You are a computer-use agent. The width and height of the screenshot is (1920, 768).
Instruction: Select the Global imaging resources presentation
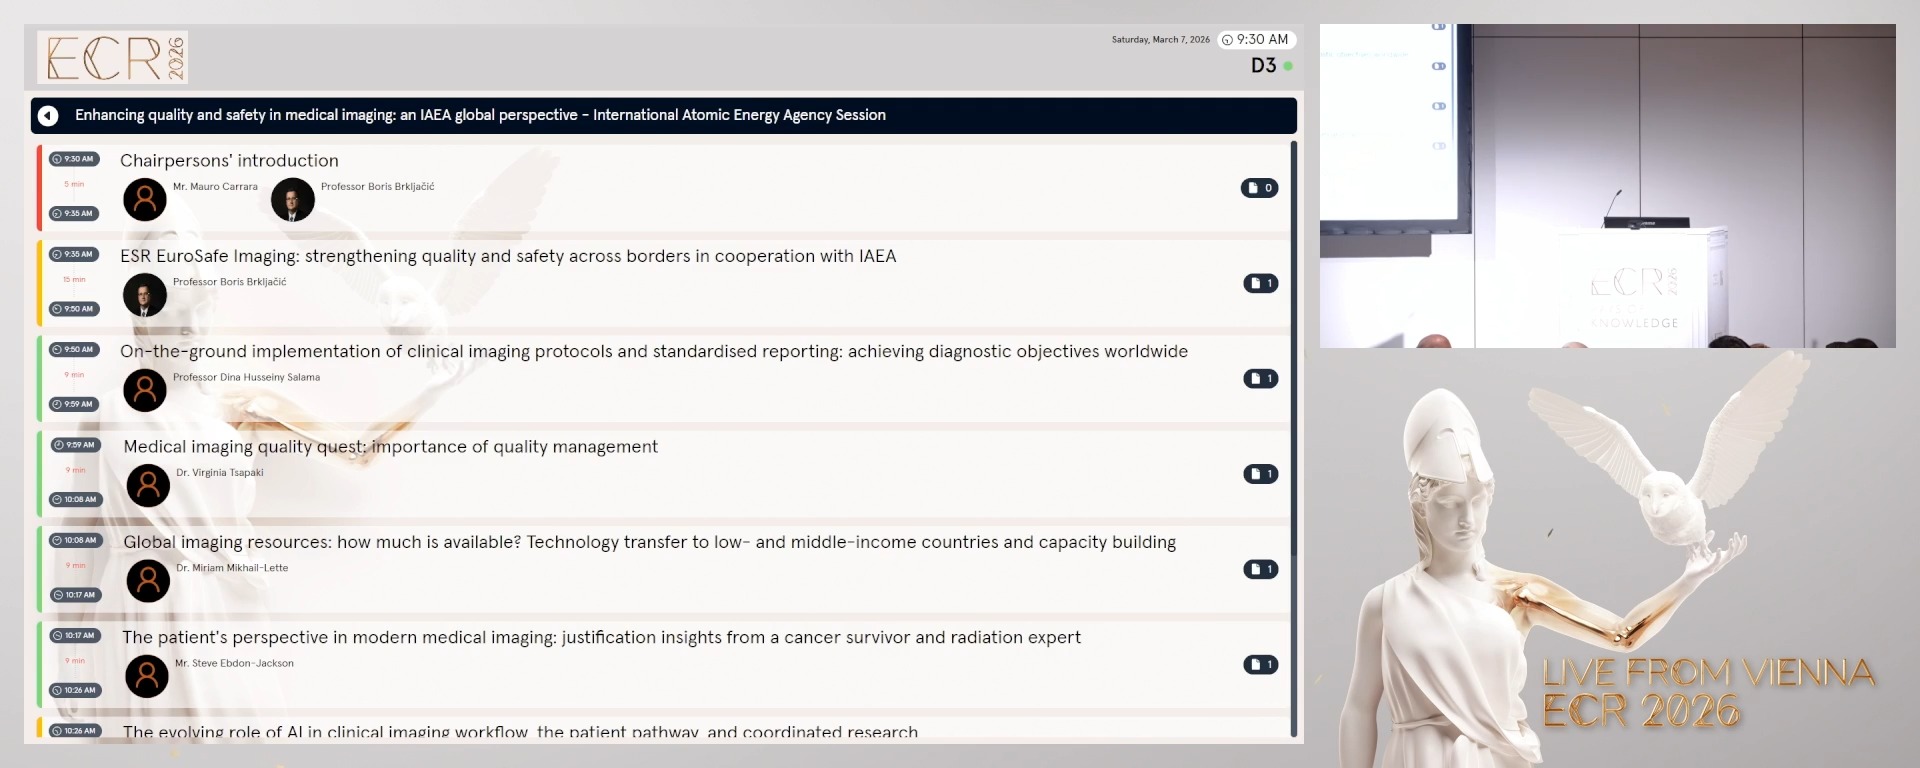[649, 542]
